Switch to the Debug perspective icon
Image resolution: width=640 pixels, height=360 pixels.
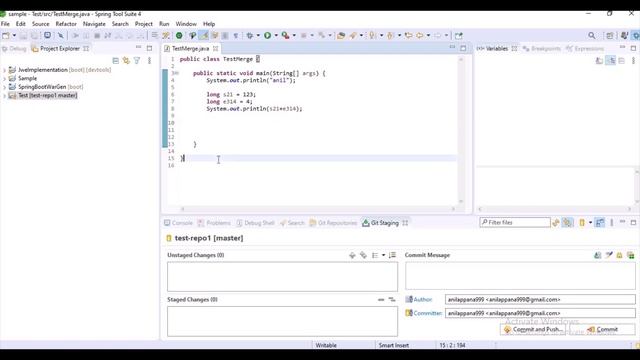(636, 36)
